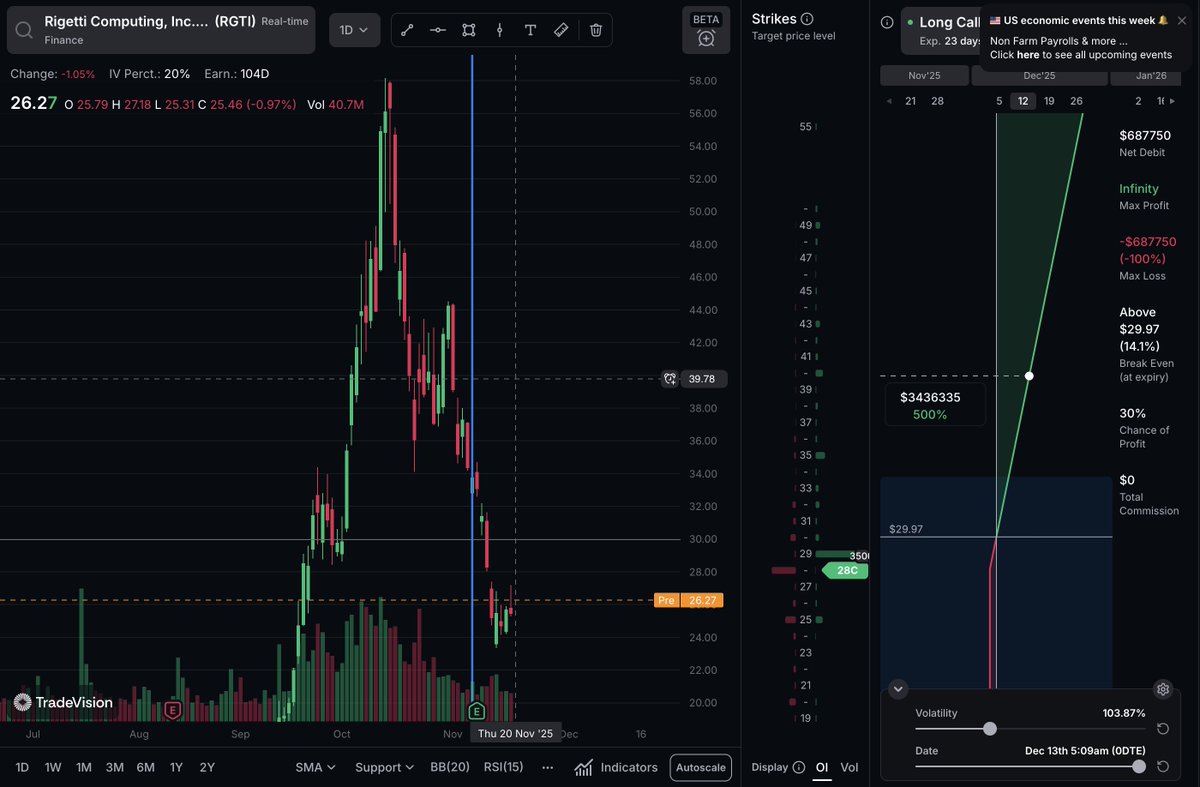
Task: Open the SMA dropdown
Action: pyautogui.click(x=315, y=767)
